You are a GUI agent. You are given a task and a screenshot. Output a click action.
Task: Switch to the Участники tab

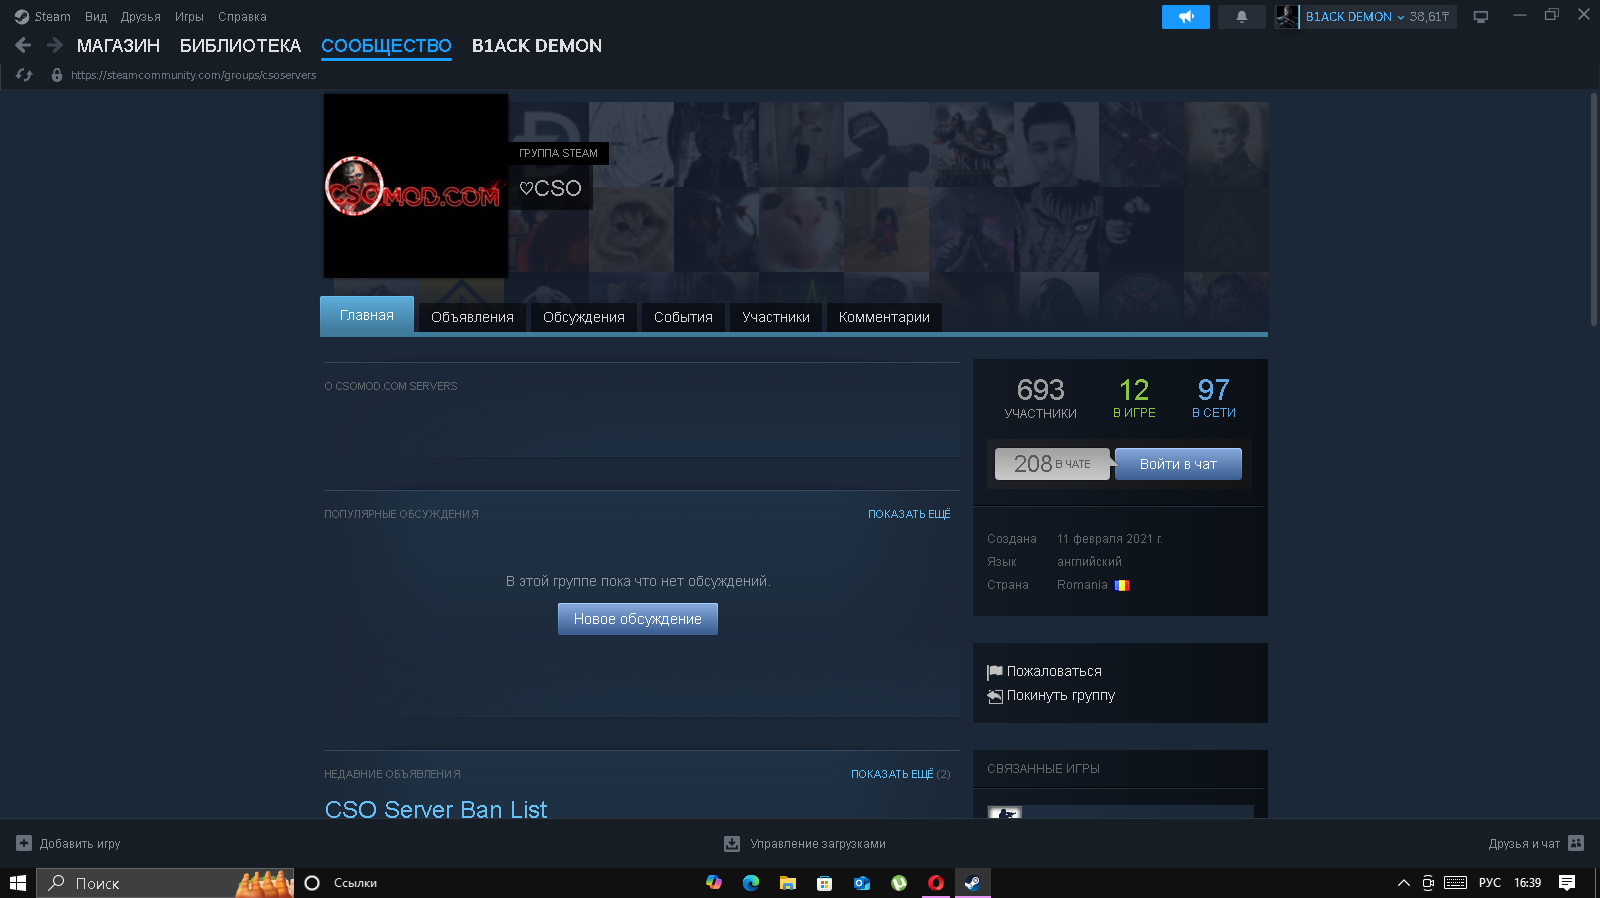point(775,317)
